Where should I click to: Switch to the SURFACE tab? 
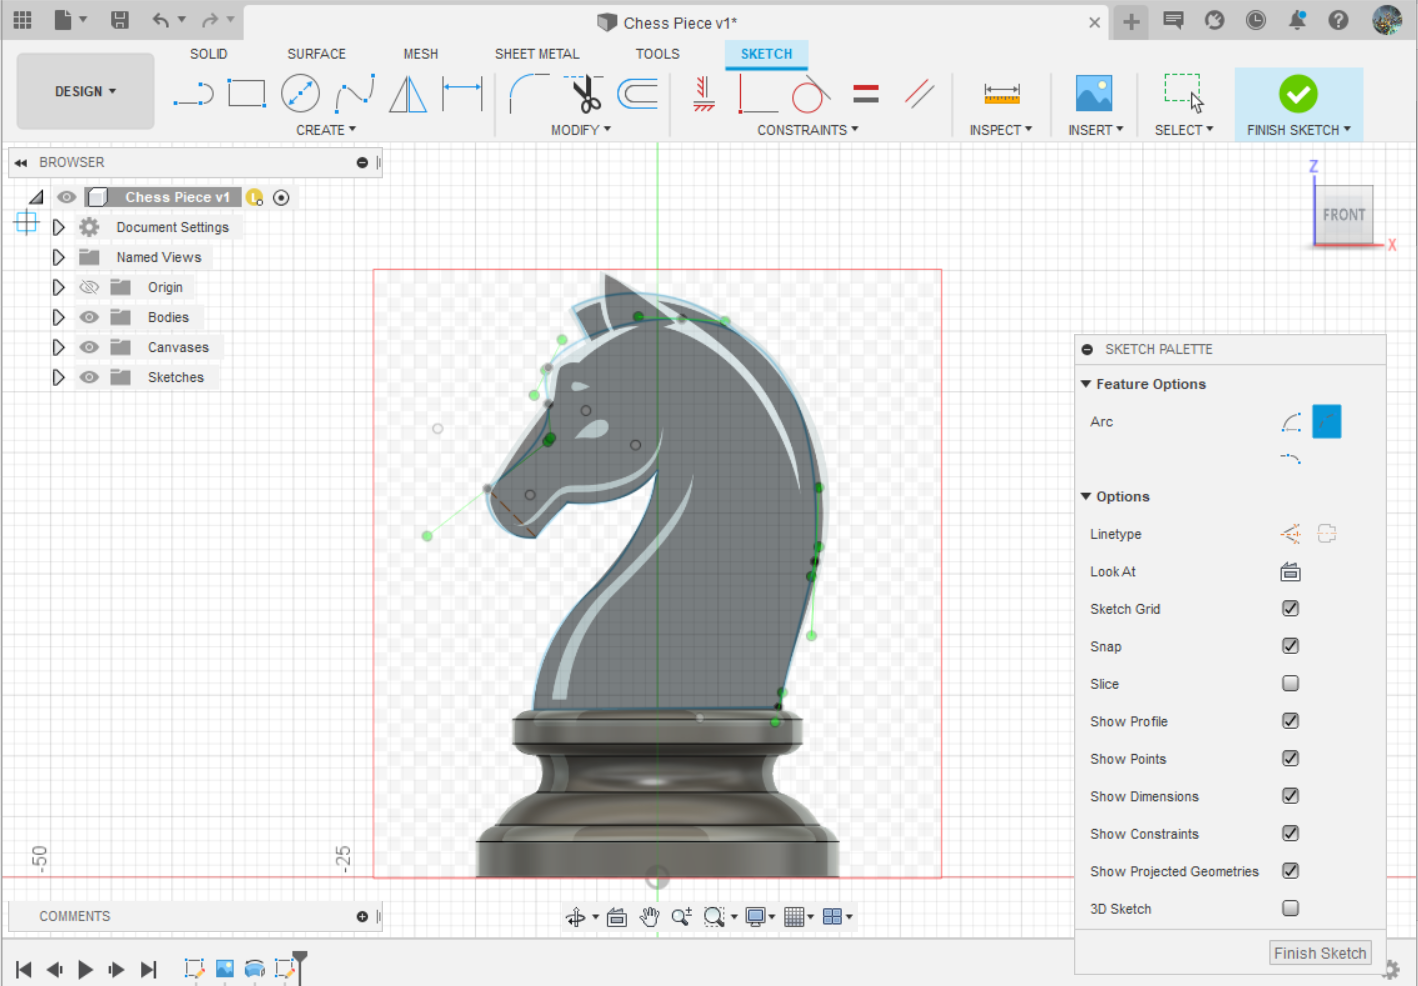[x=316, y=54]
